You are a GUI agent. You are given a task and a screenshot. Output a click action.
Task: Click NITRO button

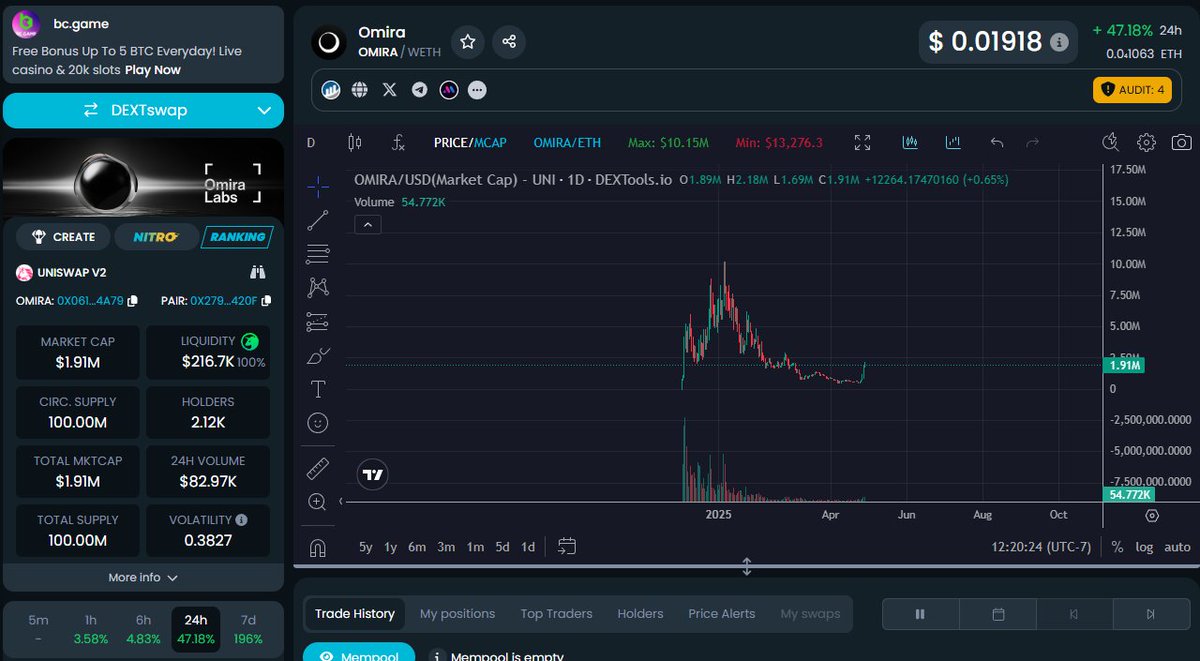click(154, 237)
